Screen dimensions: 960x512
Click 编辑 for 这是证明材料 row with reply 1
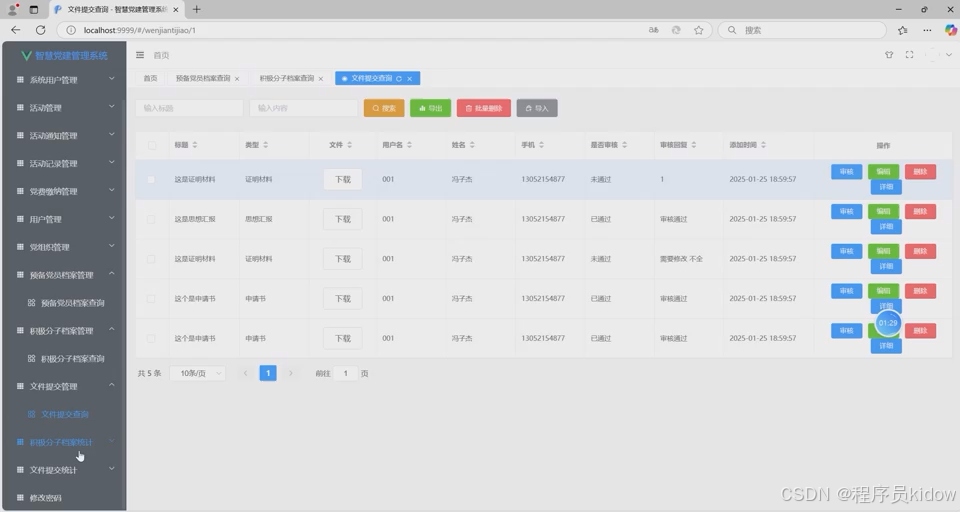tap(883, 171)
